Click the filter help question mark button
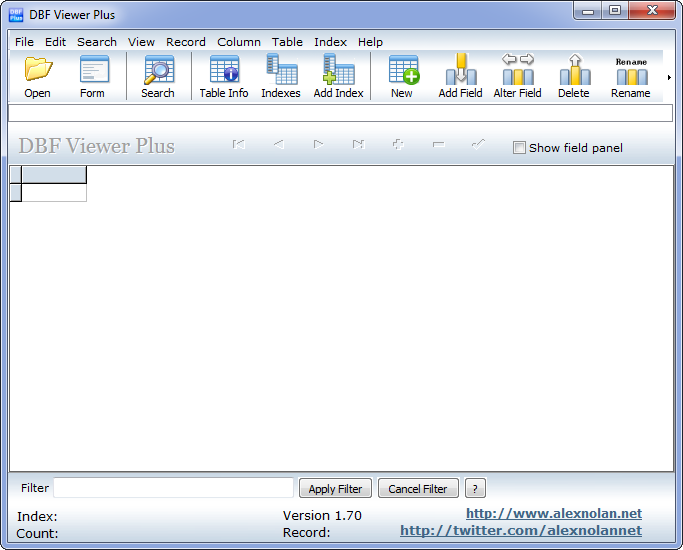683x550 pixels. [x=475, y=489]
